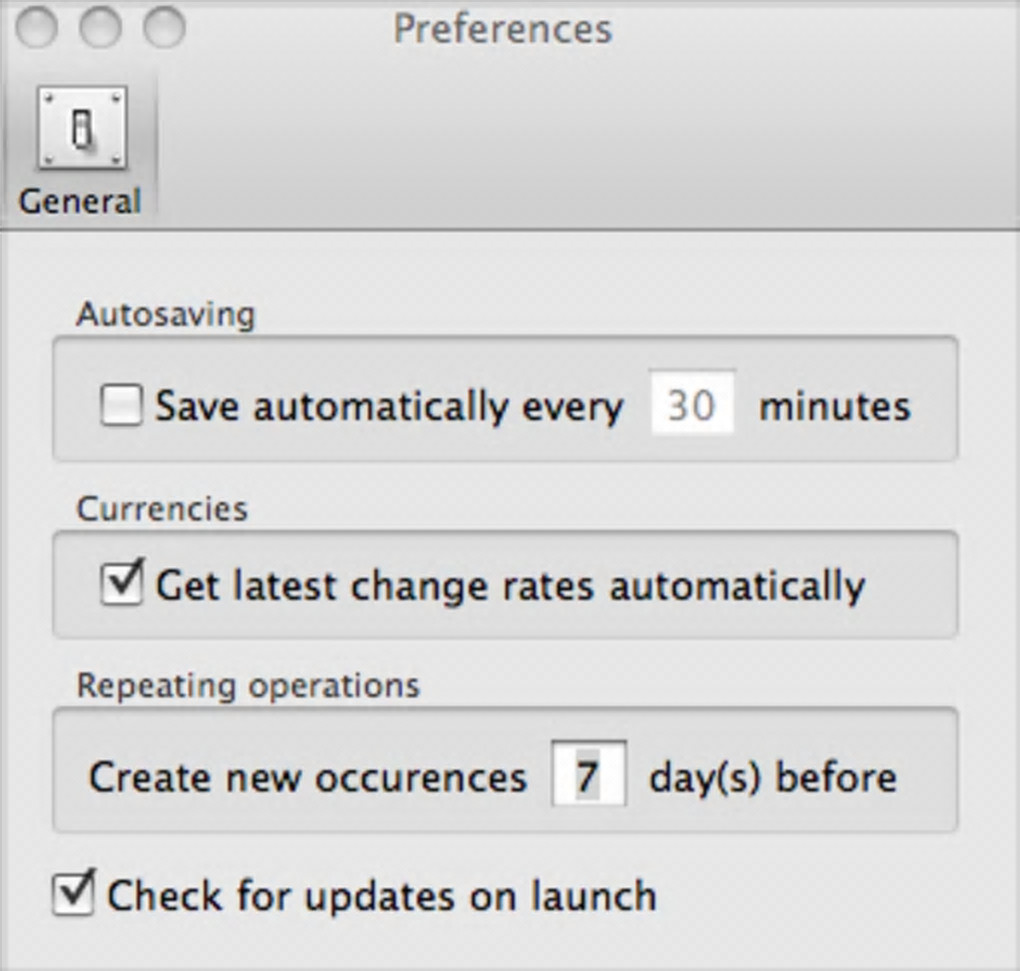Focus the occurrences days field showing 7
The width and height of the screenshot is (1020, 971).
tap(588, 776)
